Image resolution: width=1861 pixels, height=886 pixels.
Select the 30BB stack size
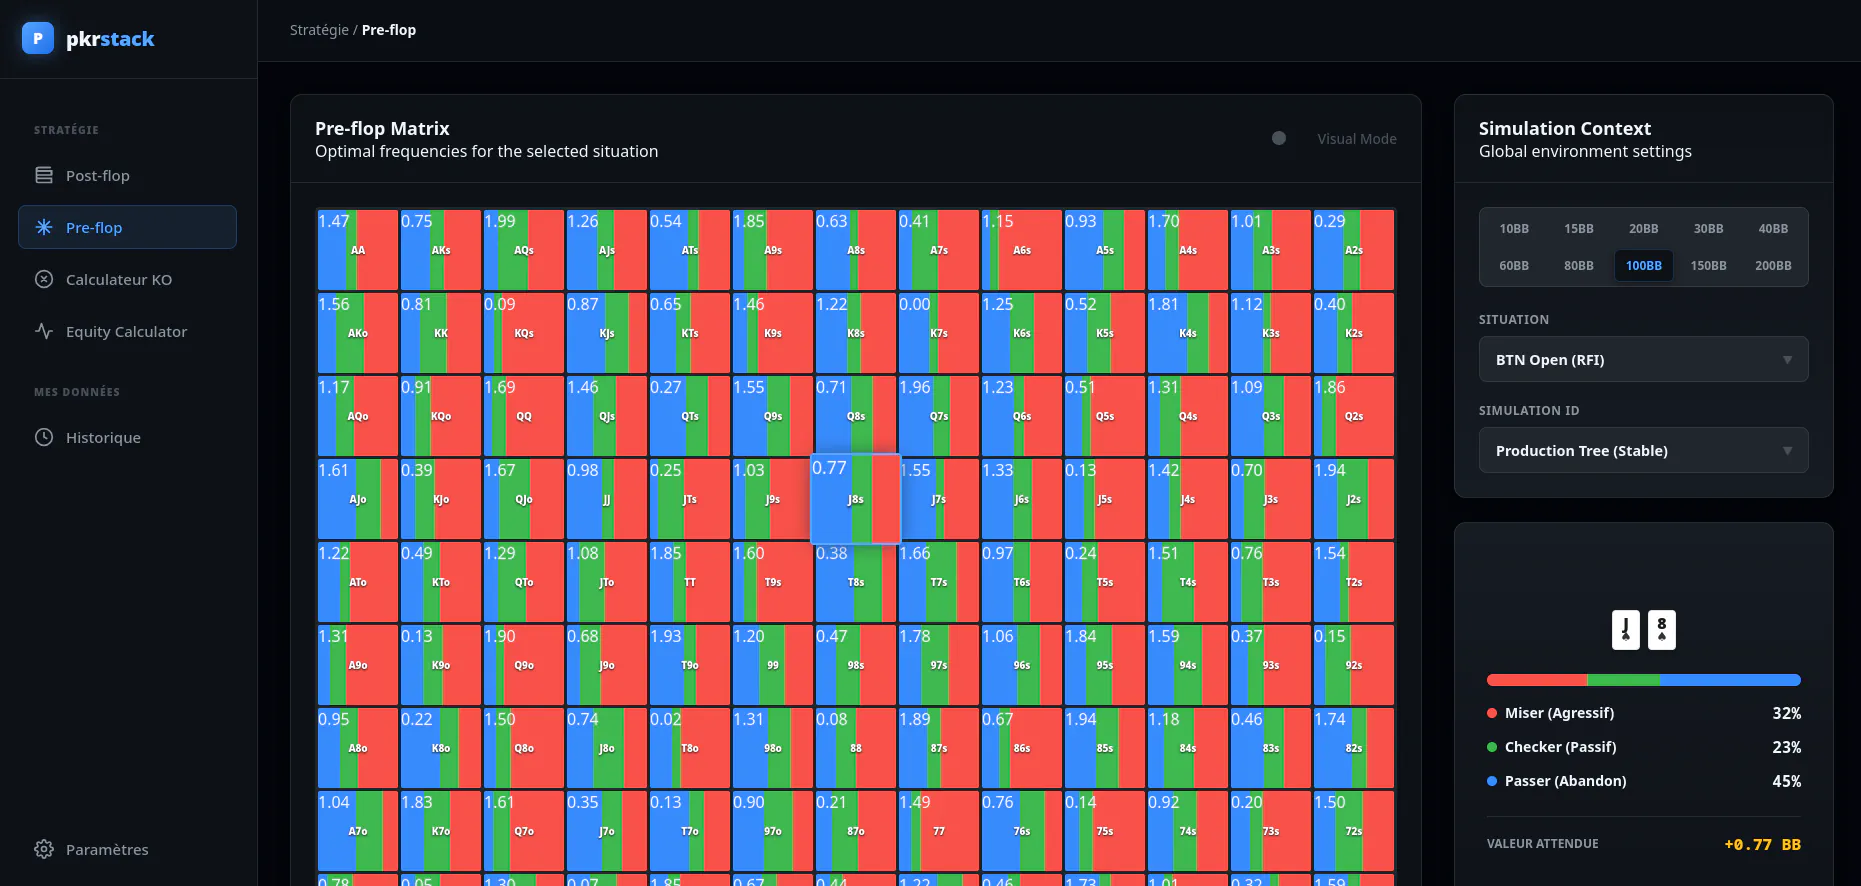pyautogui.click(x=1709, y=229)
